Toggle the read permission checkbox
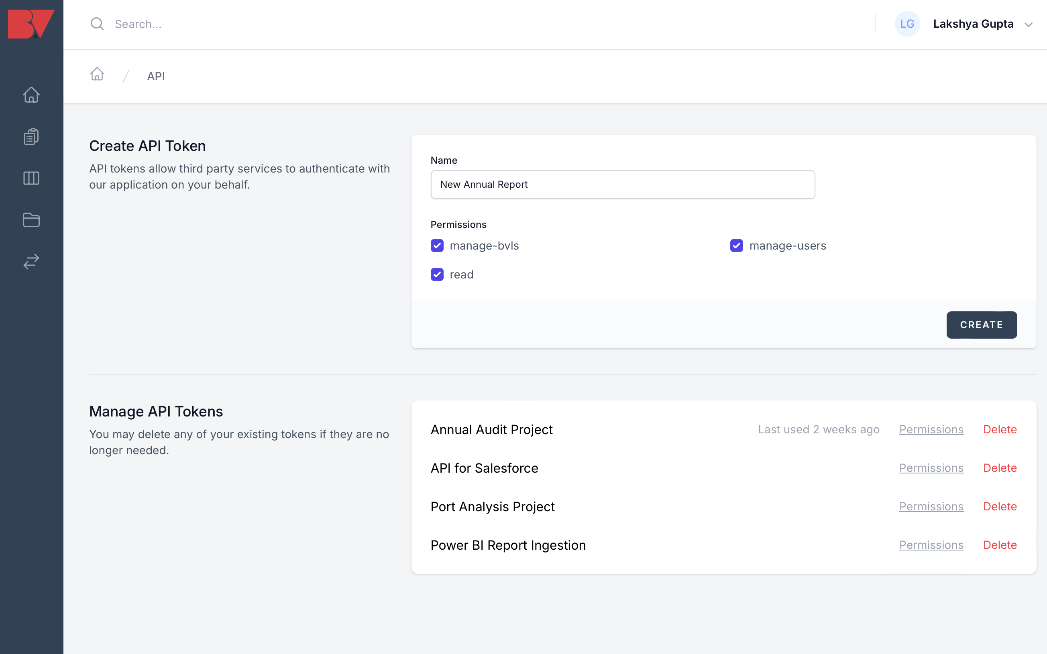Screen dimensions: 1047x654 click(437, 275)
